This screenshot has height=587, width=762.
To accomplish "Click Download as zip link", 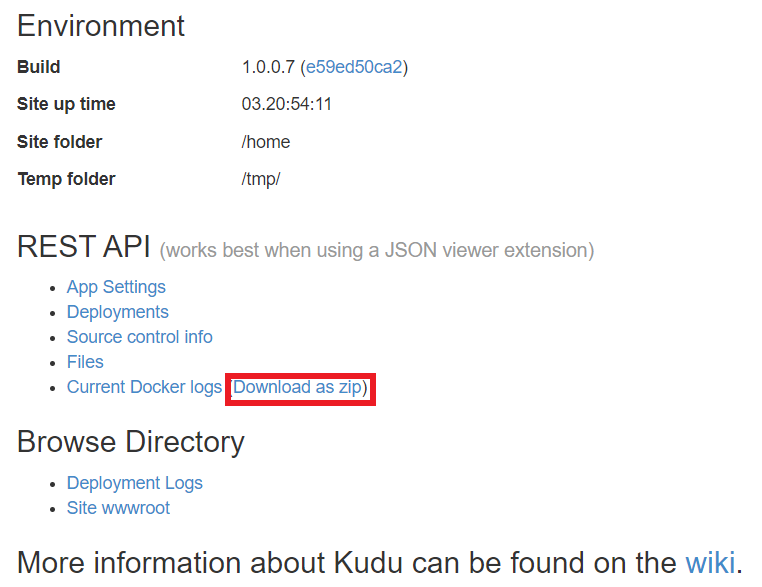I will (x=298, y=387).
